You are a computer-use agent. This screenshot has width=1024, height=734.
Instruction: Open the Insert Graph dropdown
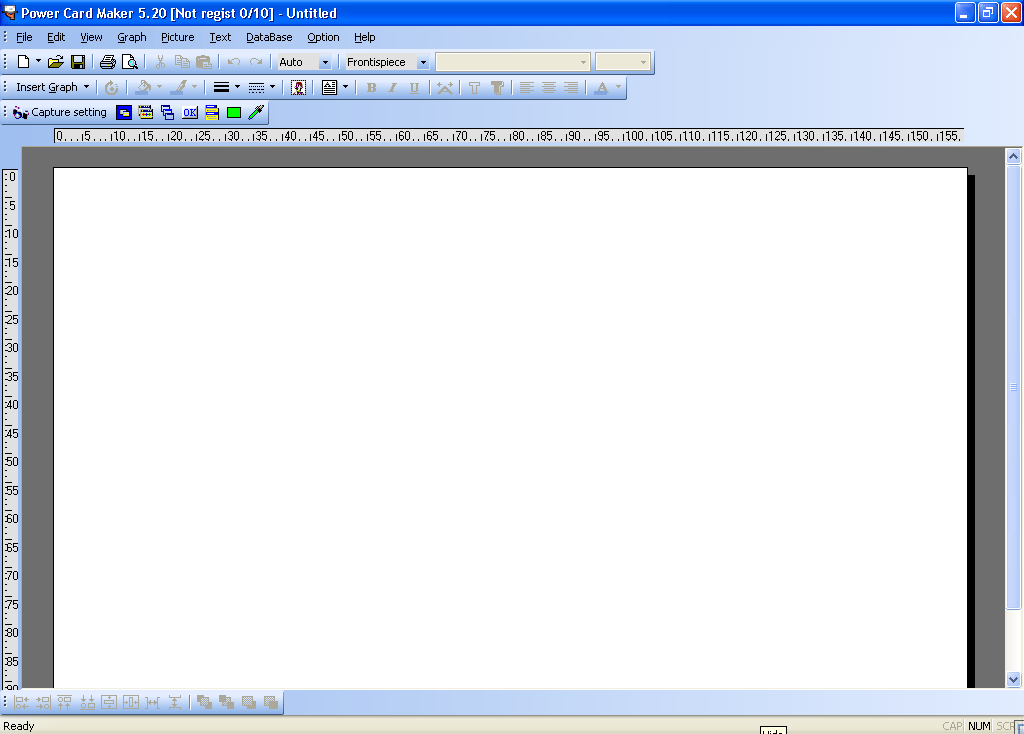52,87
